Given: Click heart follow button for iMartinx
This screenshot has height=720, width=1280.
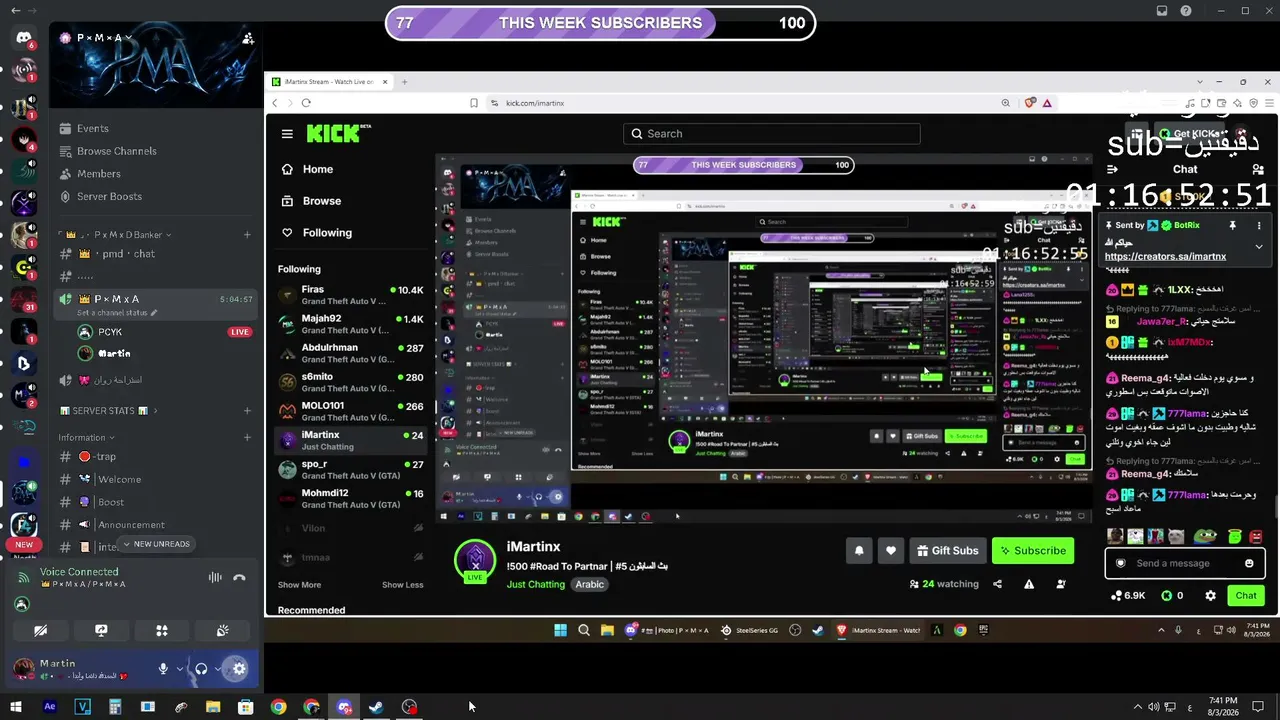Looking at the screenshot, I should 891,551.
